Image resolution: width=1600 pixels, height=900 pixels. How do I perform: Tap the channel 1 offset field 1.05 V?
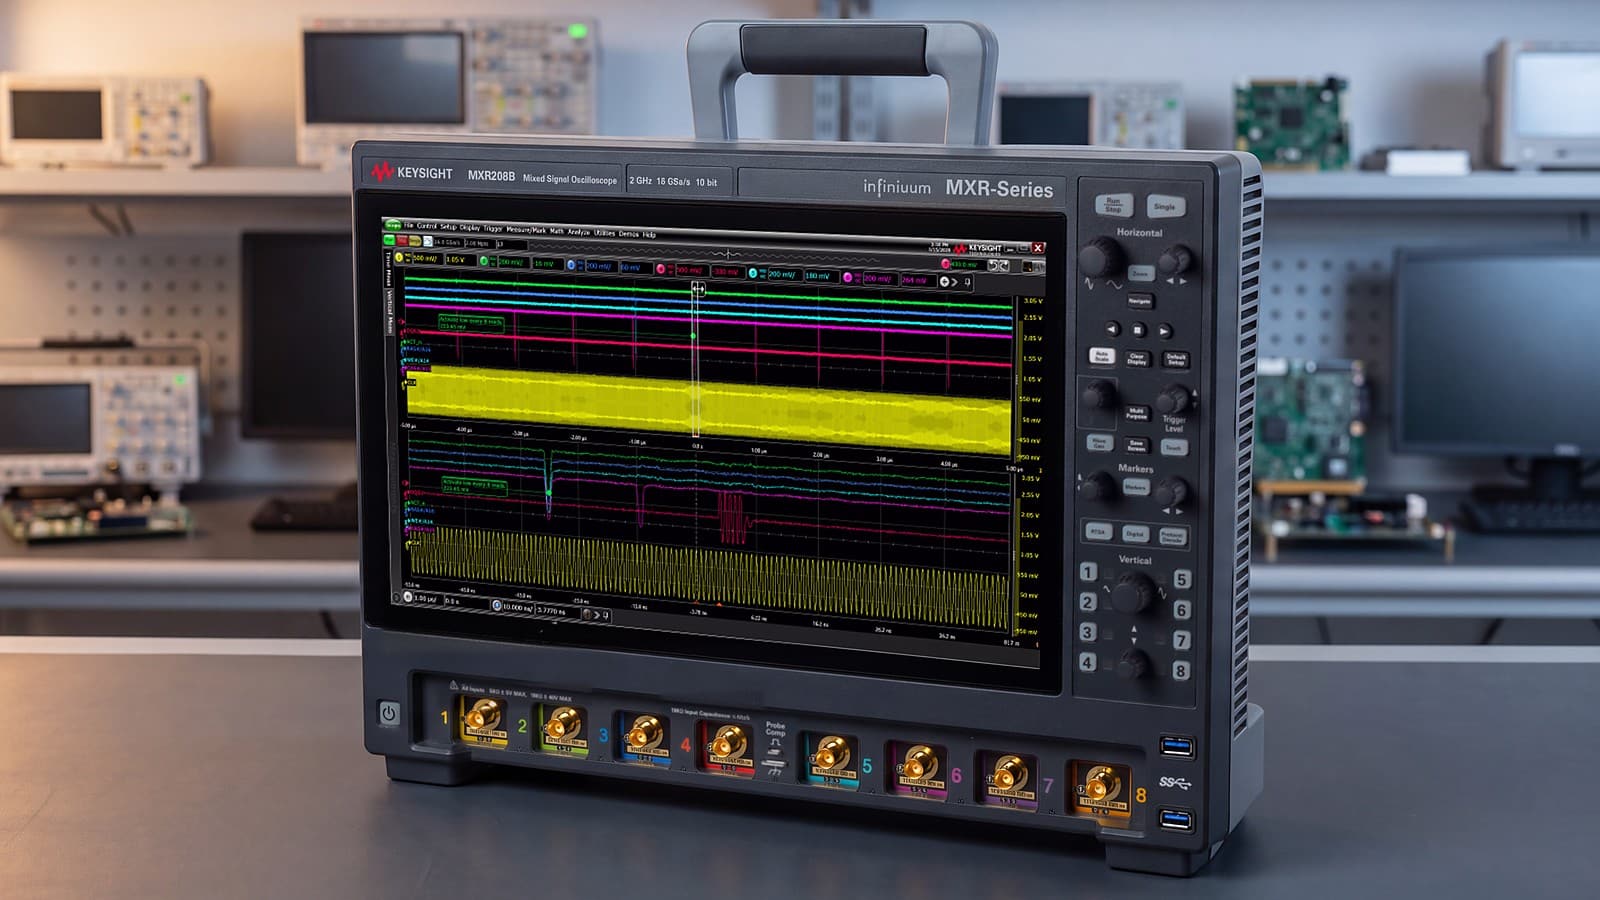[x=461, y=260]
